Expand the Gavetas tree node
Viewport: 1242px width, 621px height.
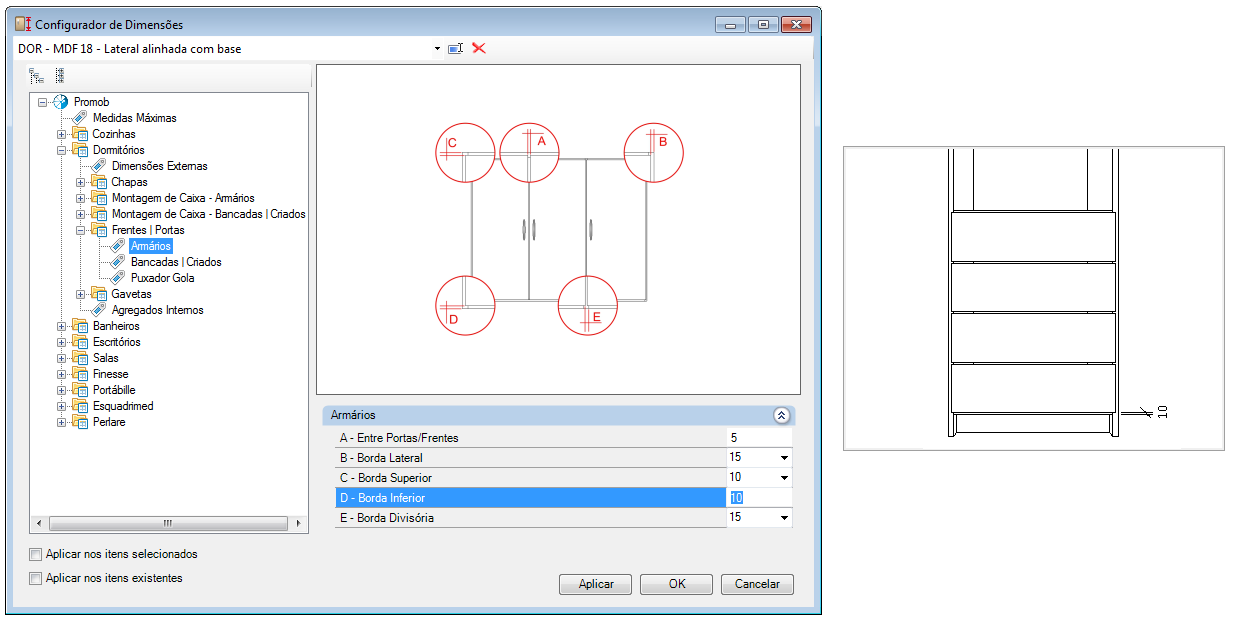[x=80, y=294]
